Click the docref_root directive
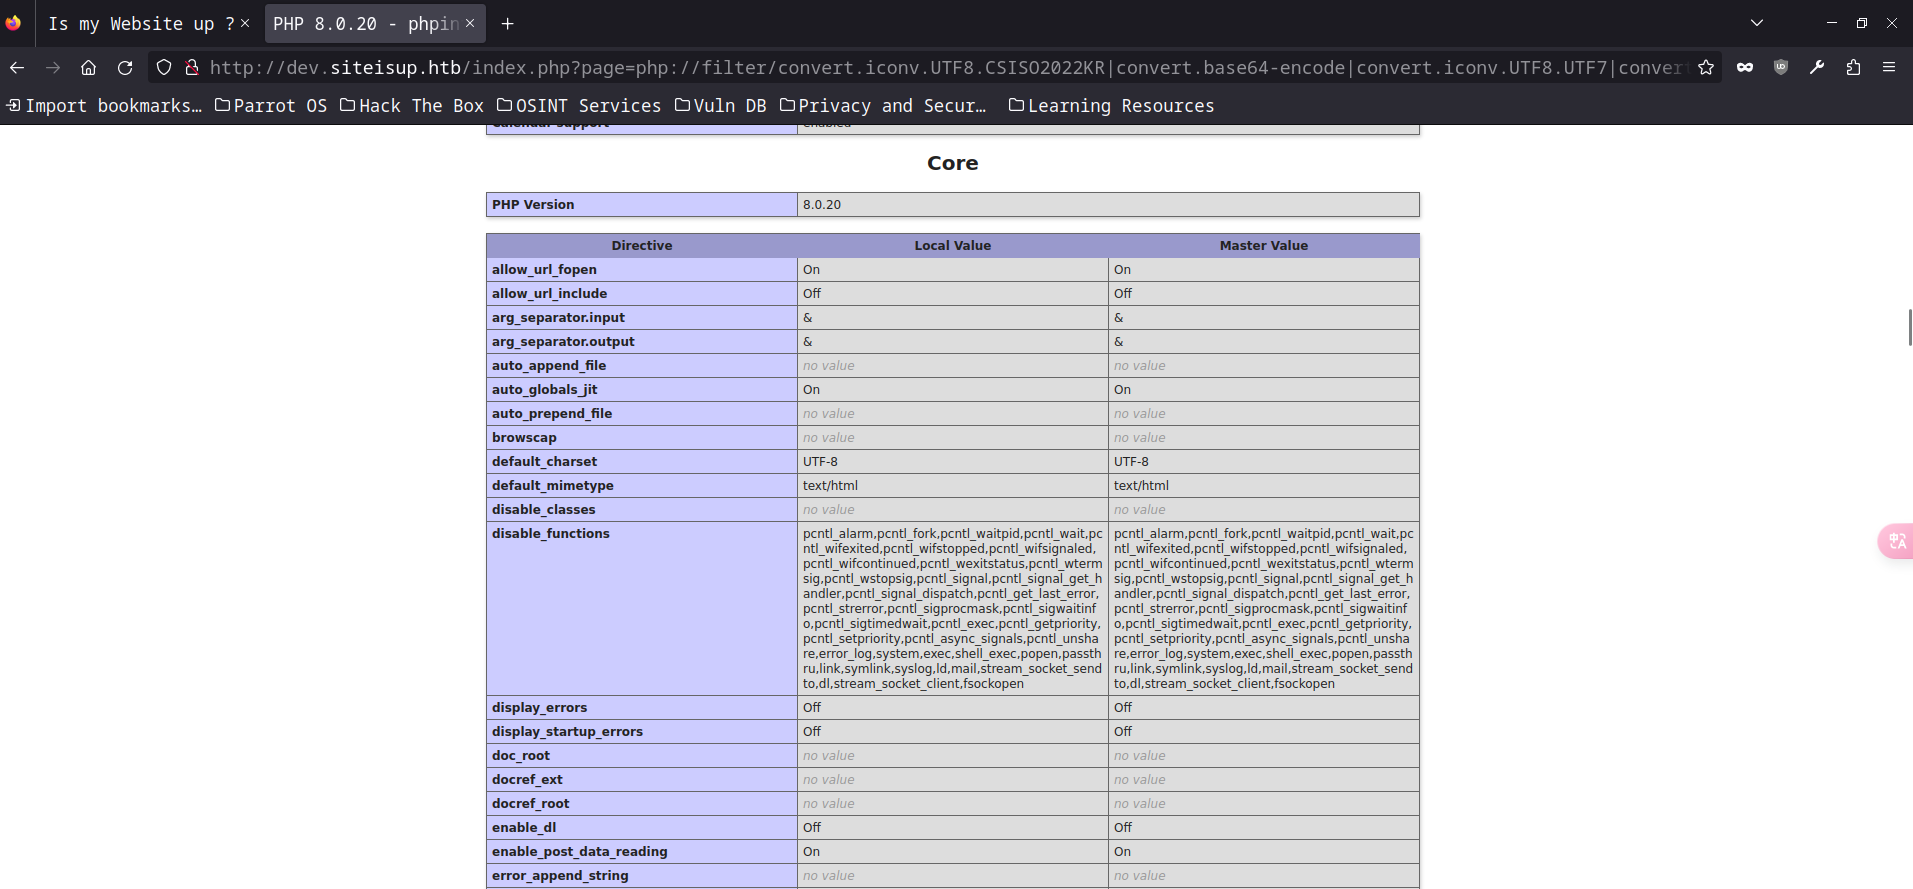The width and height of the screenshot is (1913, 889). click(530, 803)
